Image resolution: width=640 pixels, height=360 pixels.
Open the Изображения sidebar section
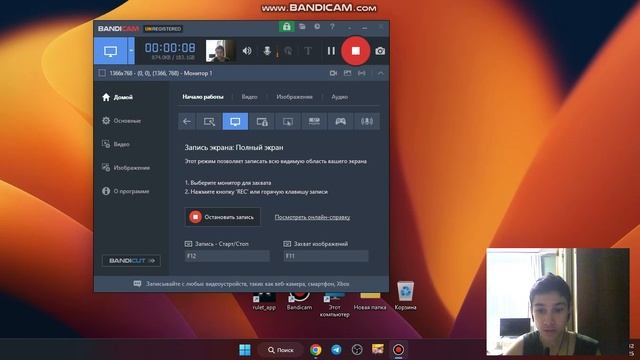(126, 168)
